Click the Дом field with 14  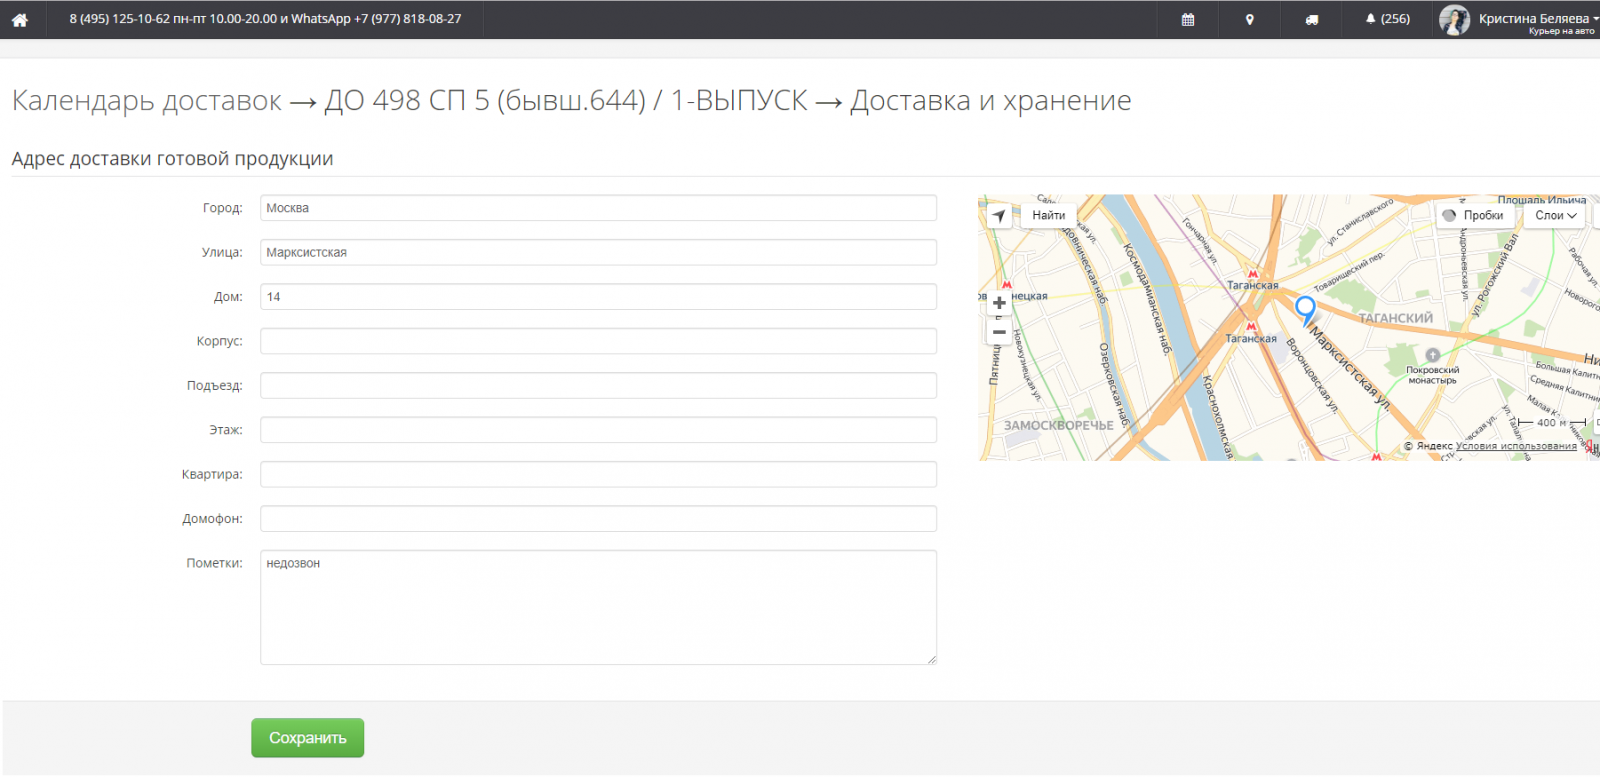(x=598, y=297)
